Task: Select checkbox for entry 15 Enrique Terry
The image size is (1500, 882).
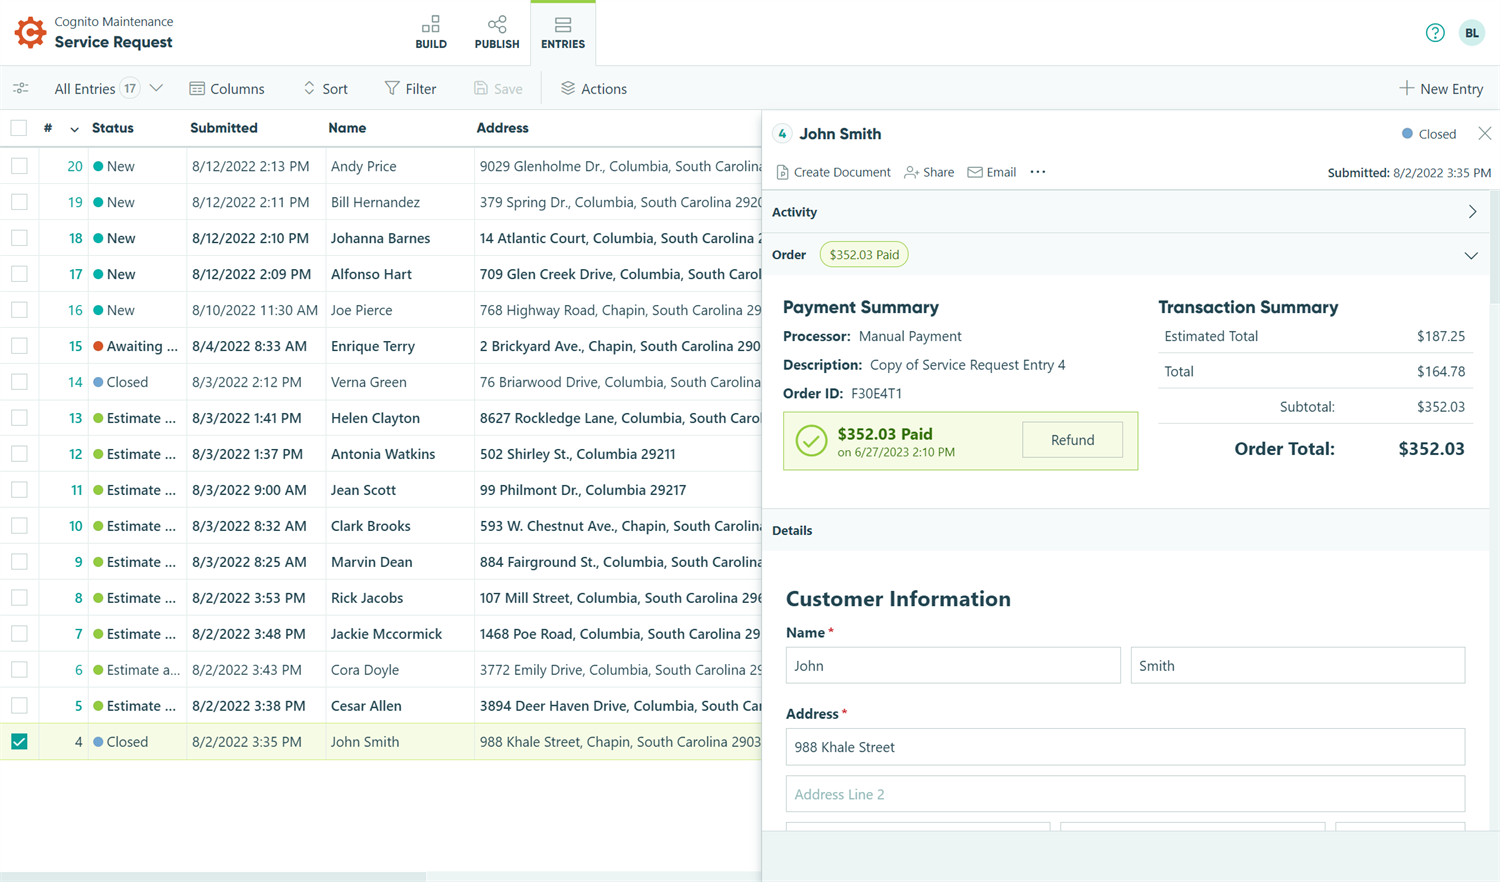Action: click(19, 346)
